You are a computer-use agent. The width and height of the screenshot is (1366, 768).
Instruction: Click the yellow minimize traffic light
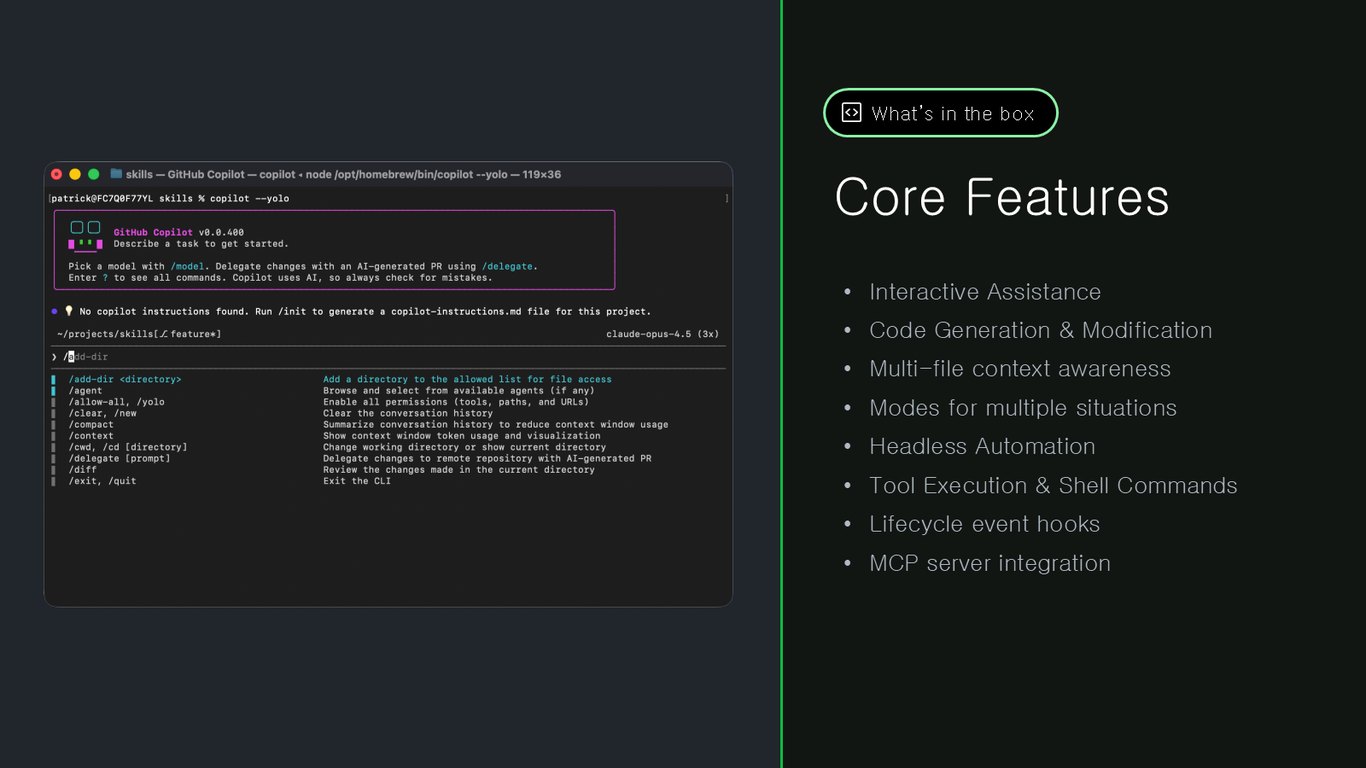(x=75, y=174)
